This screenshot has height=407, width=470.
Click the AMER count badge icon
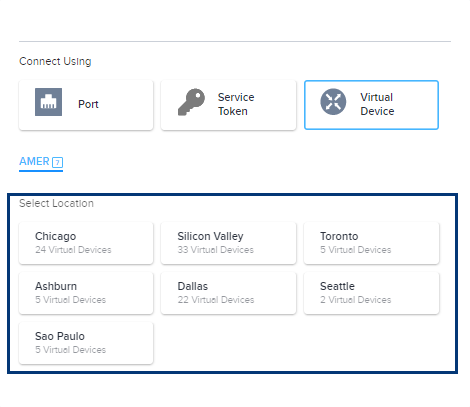[x=58, y=162]
